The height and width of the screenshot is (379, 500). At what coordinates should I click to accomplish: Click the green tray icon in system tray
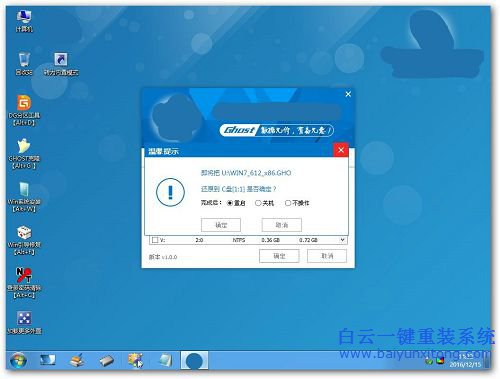(x=430, y=361)
